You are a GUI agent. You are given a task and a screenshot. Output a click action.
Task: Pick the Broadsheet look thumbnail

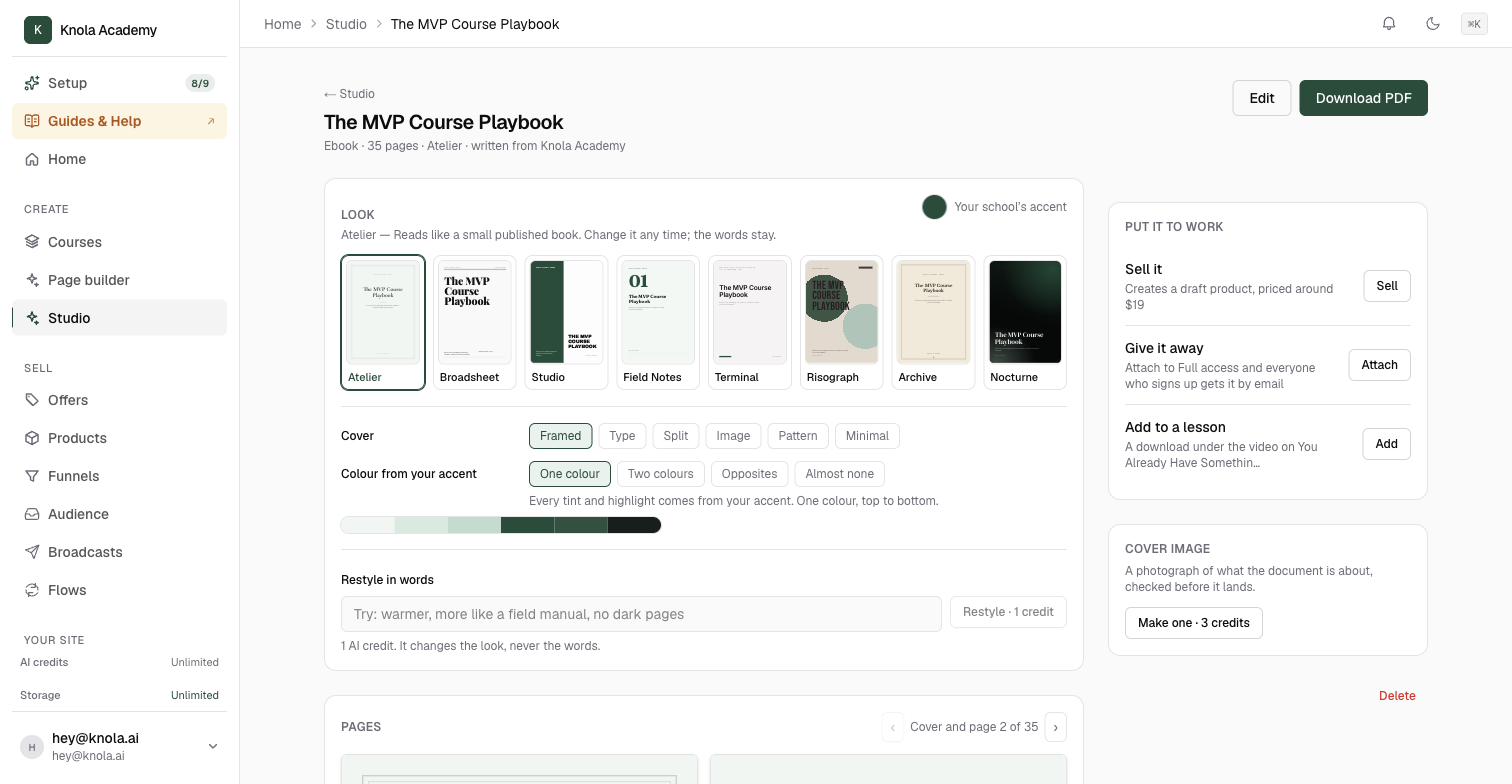(x=474, y=322)
